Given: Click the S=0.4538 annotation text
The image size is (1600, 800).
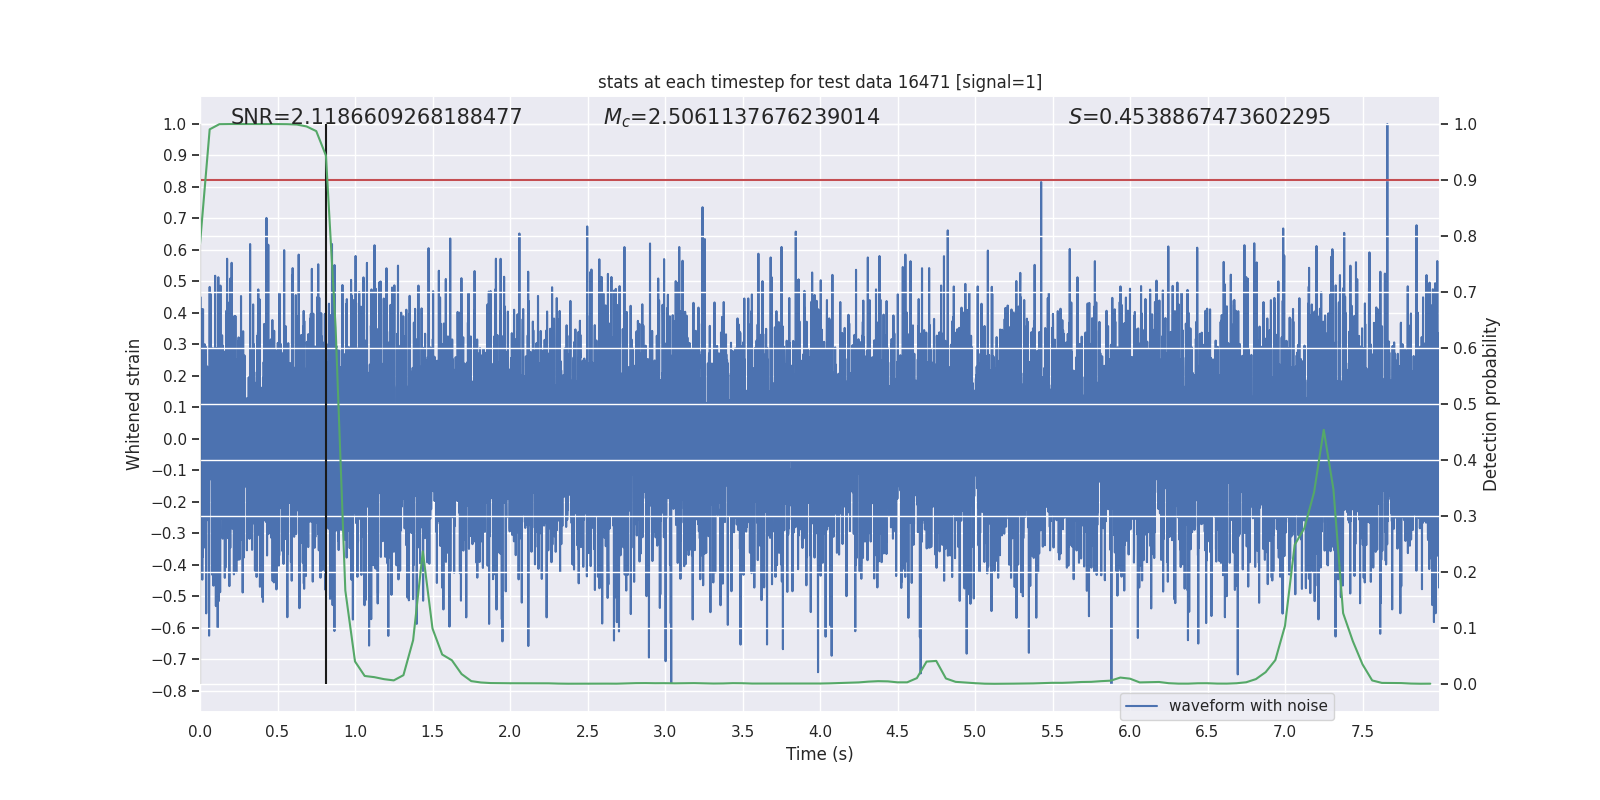Looking at the screenshot, I should pos(1199,117).
